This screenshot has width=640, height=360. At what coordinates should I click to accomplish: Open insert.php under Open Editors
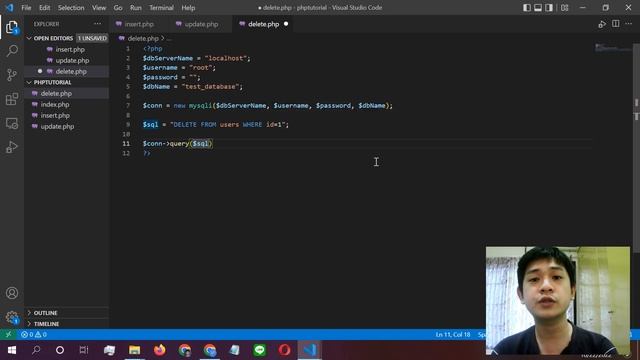click(67, 49)
